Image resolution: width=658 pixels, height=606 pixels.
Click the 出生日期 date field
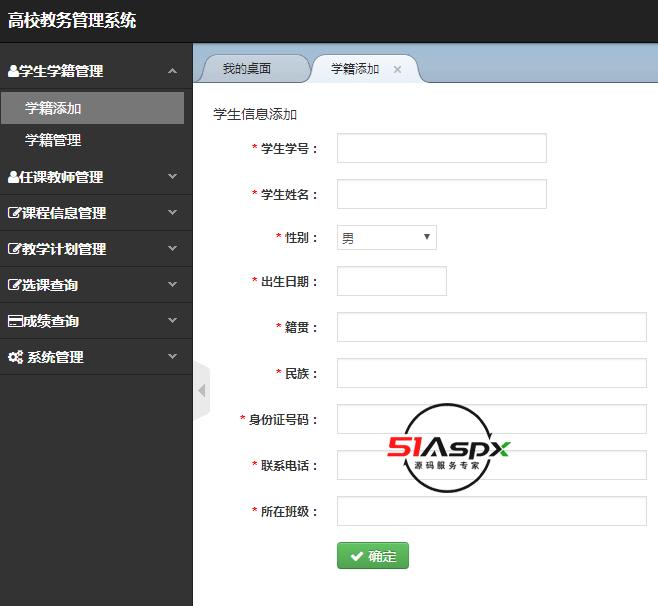392,281
